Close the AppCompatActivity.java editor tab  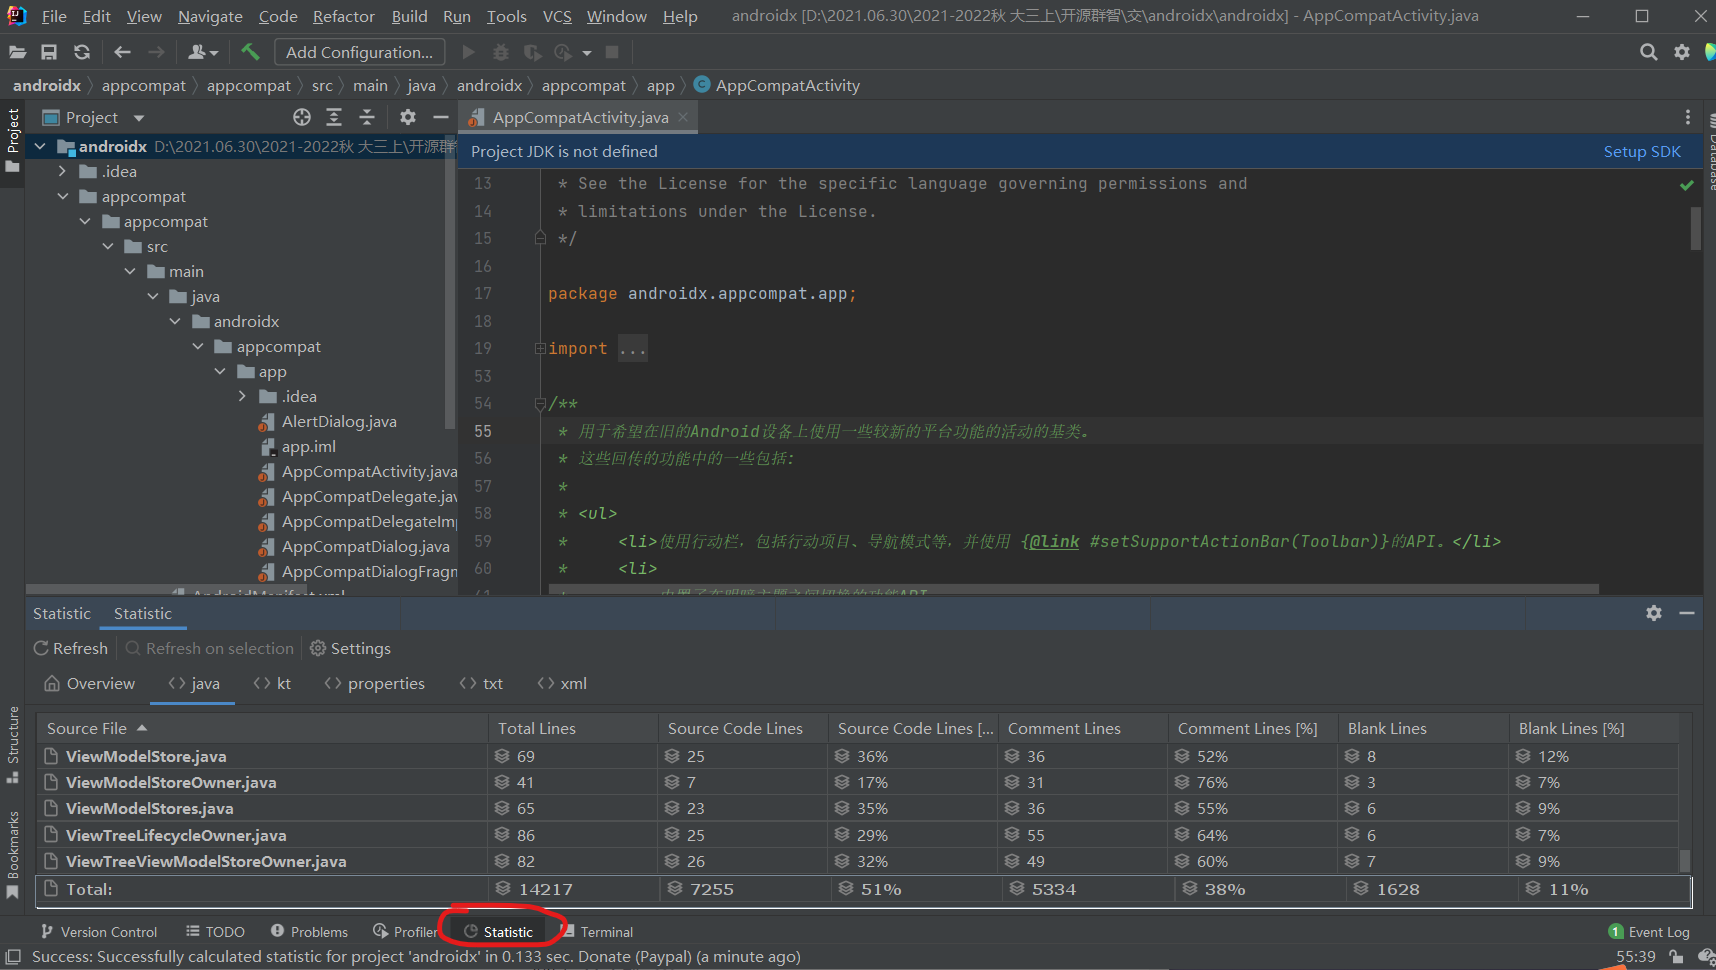point(683,117)
